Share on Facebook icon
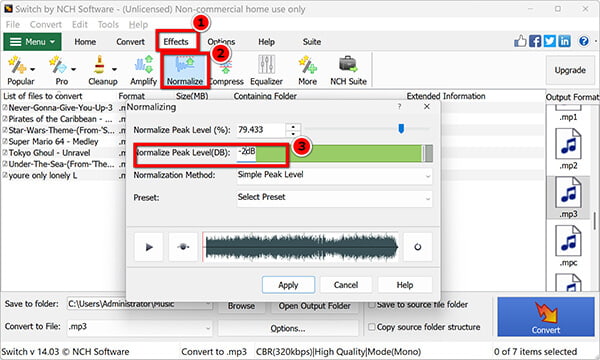Viewport: 600px width, 360px height. pos(535,41)
